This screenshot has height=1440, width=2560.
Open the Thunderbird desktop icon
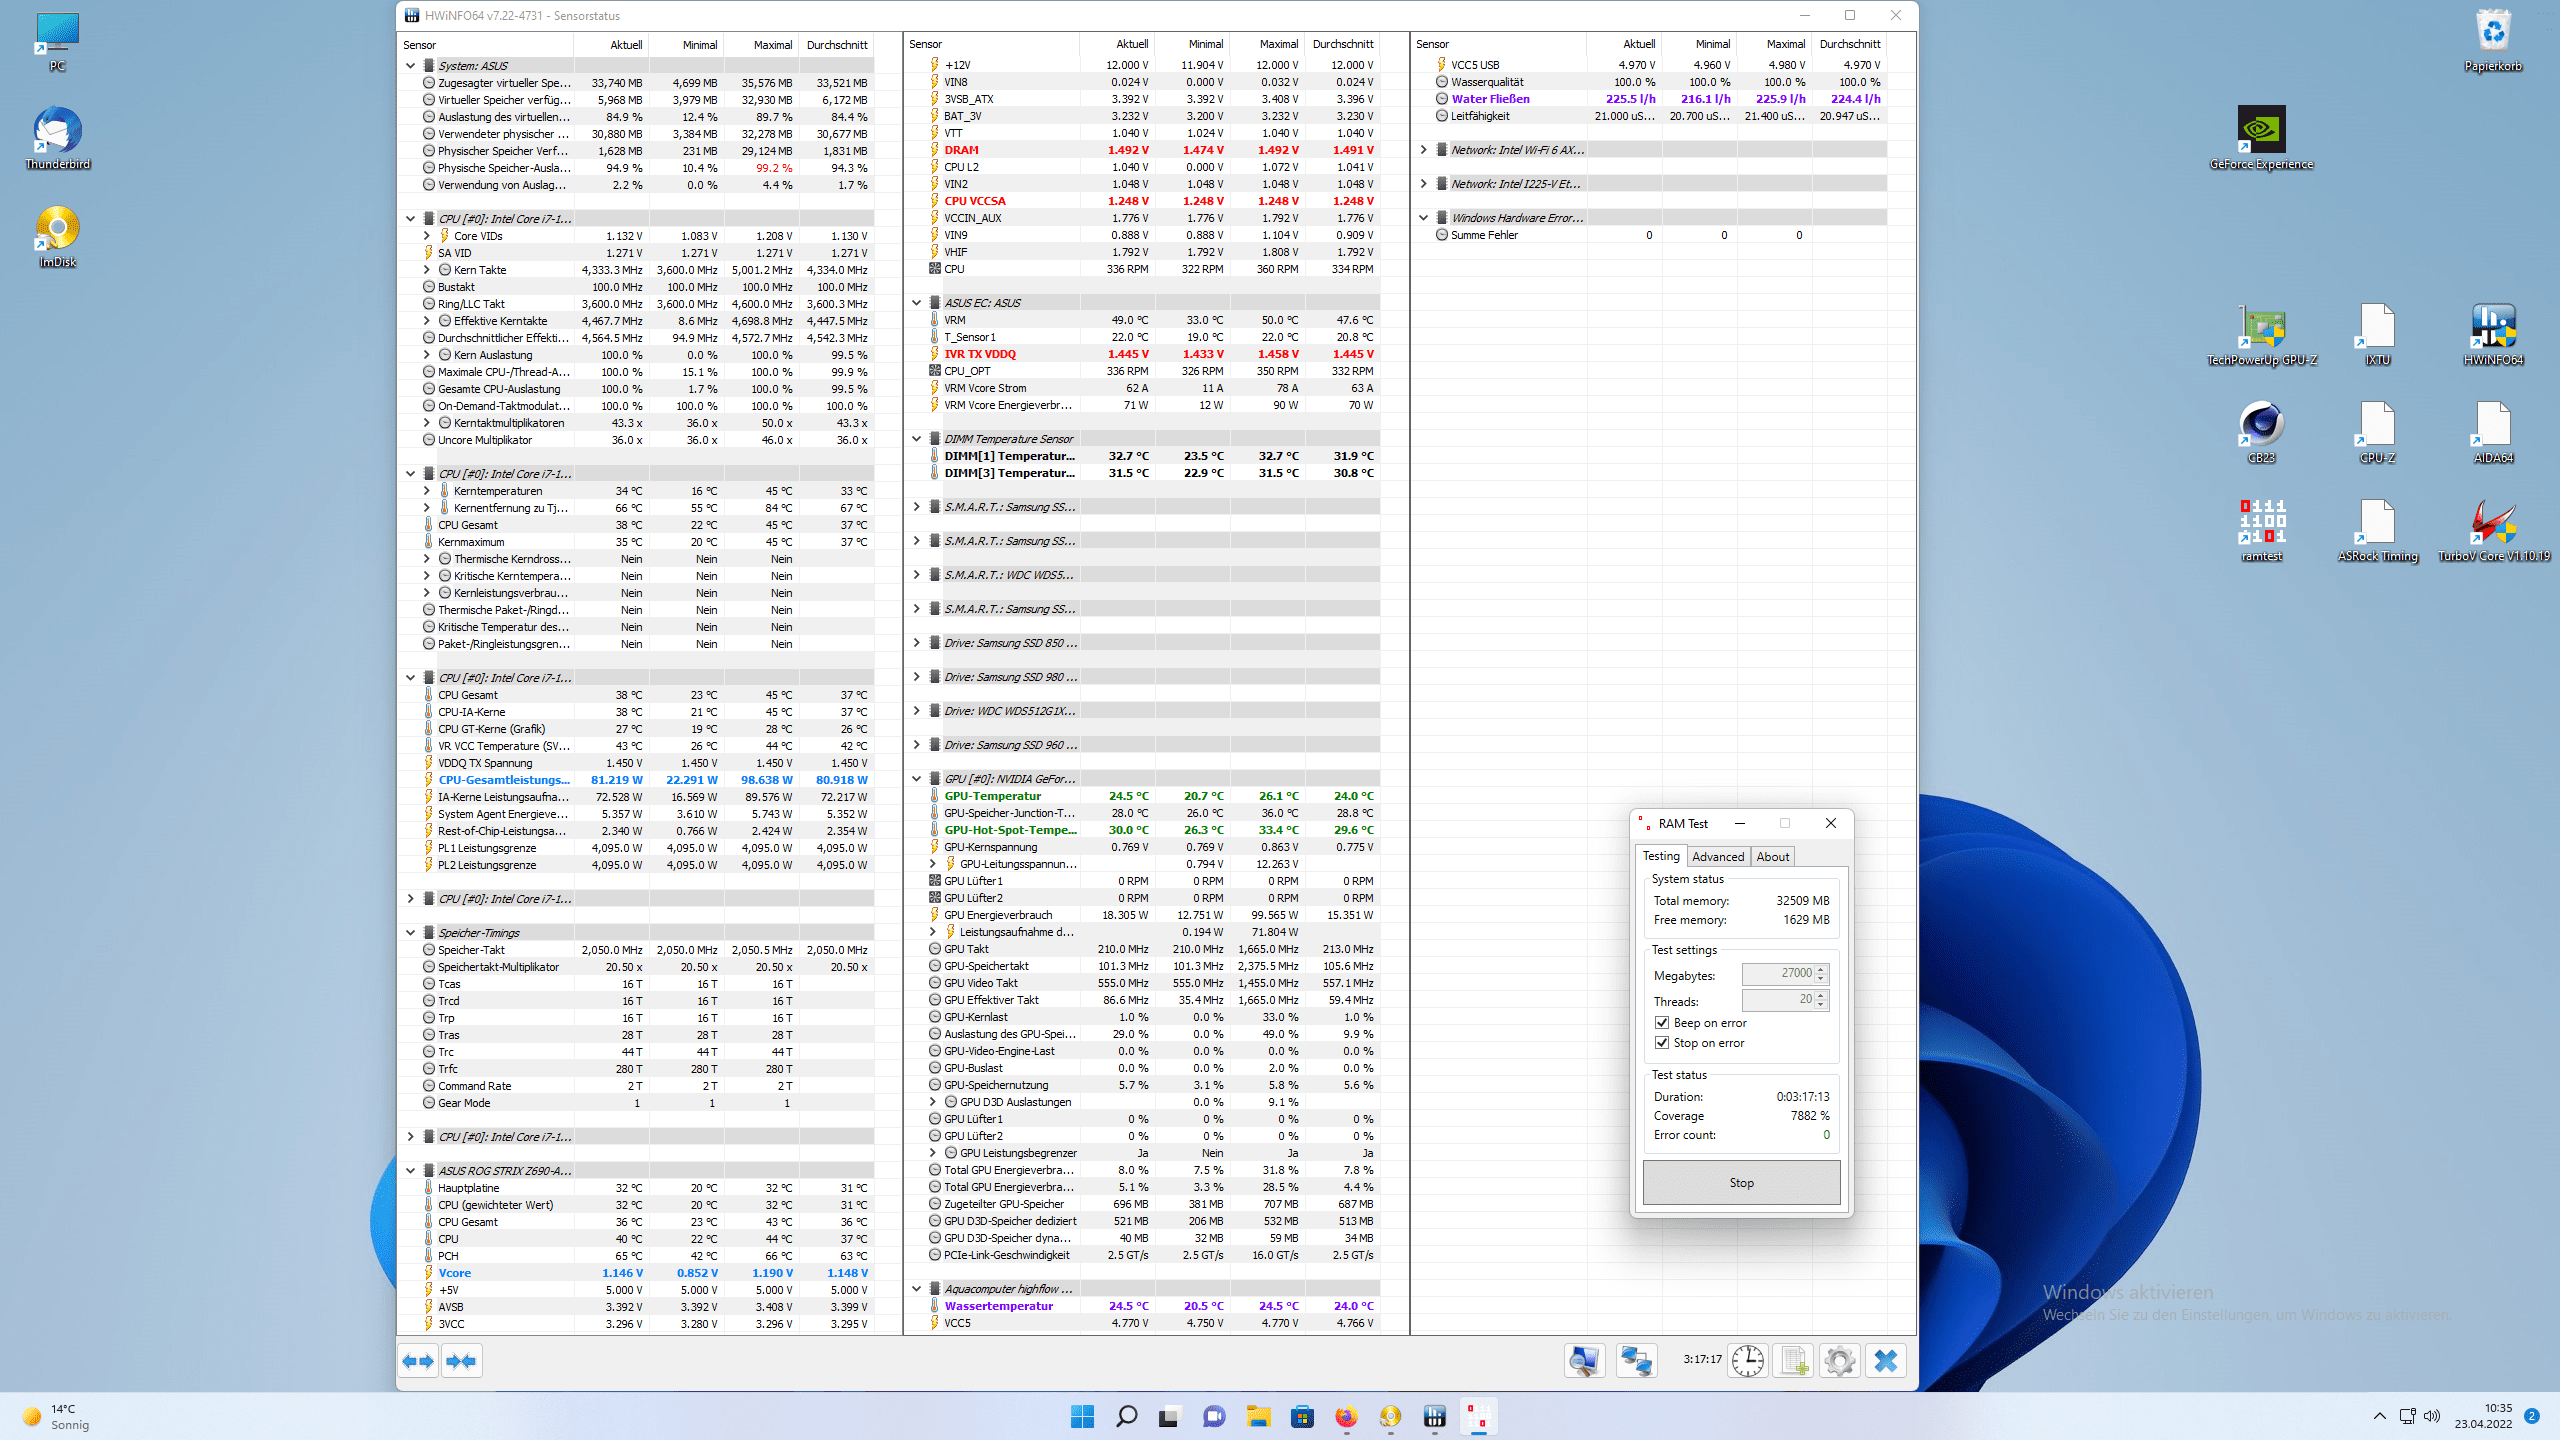click(x=57, y=138)
